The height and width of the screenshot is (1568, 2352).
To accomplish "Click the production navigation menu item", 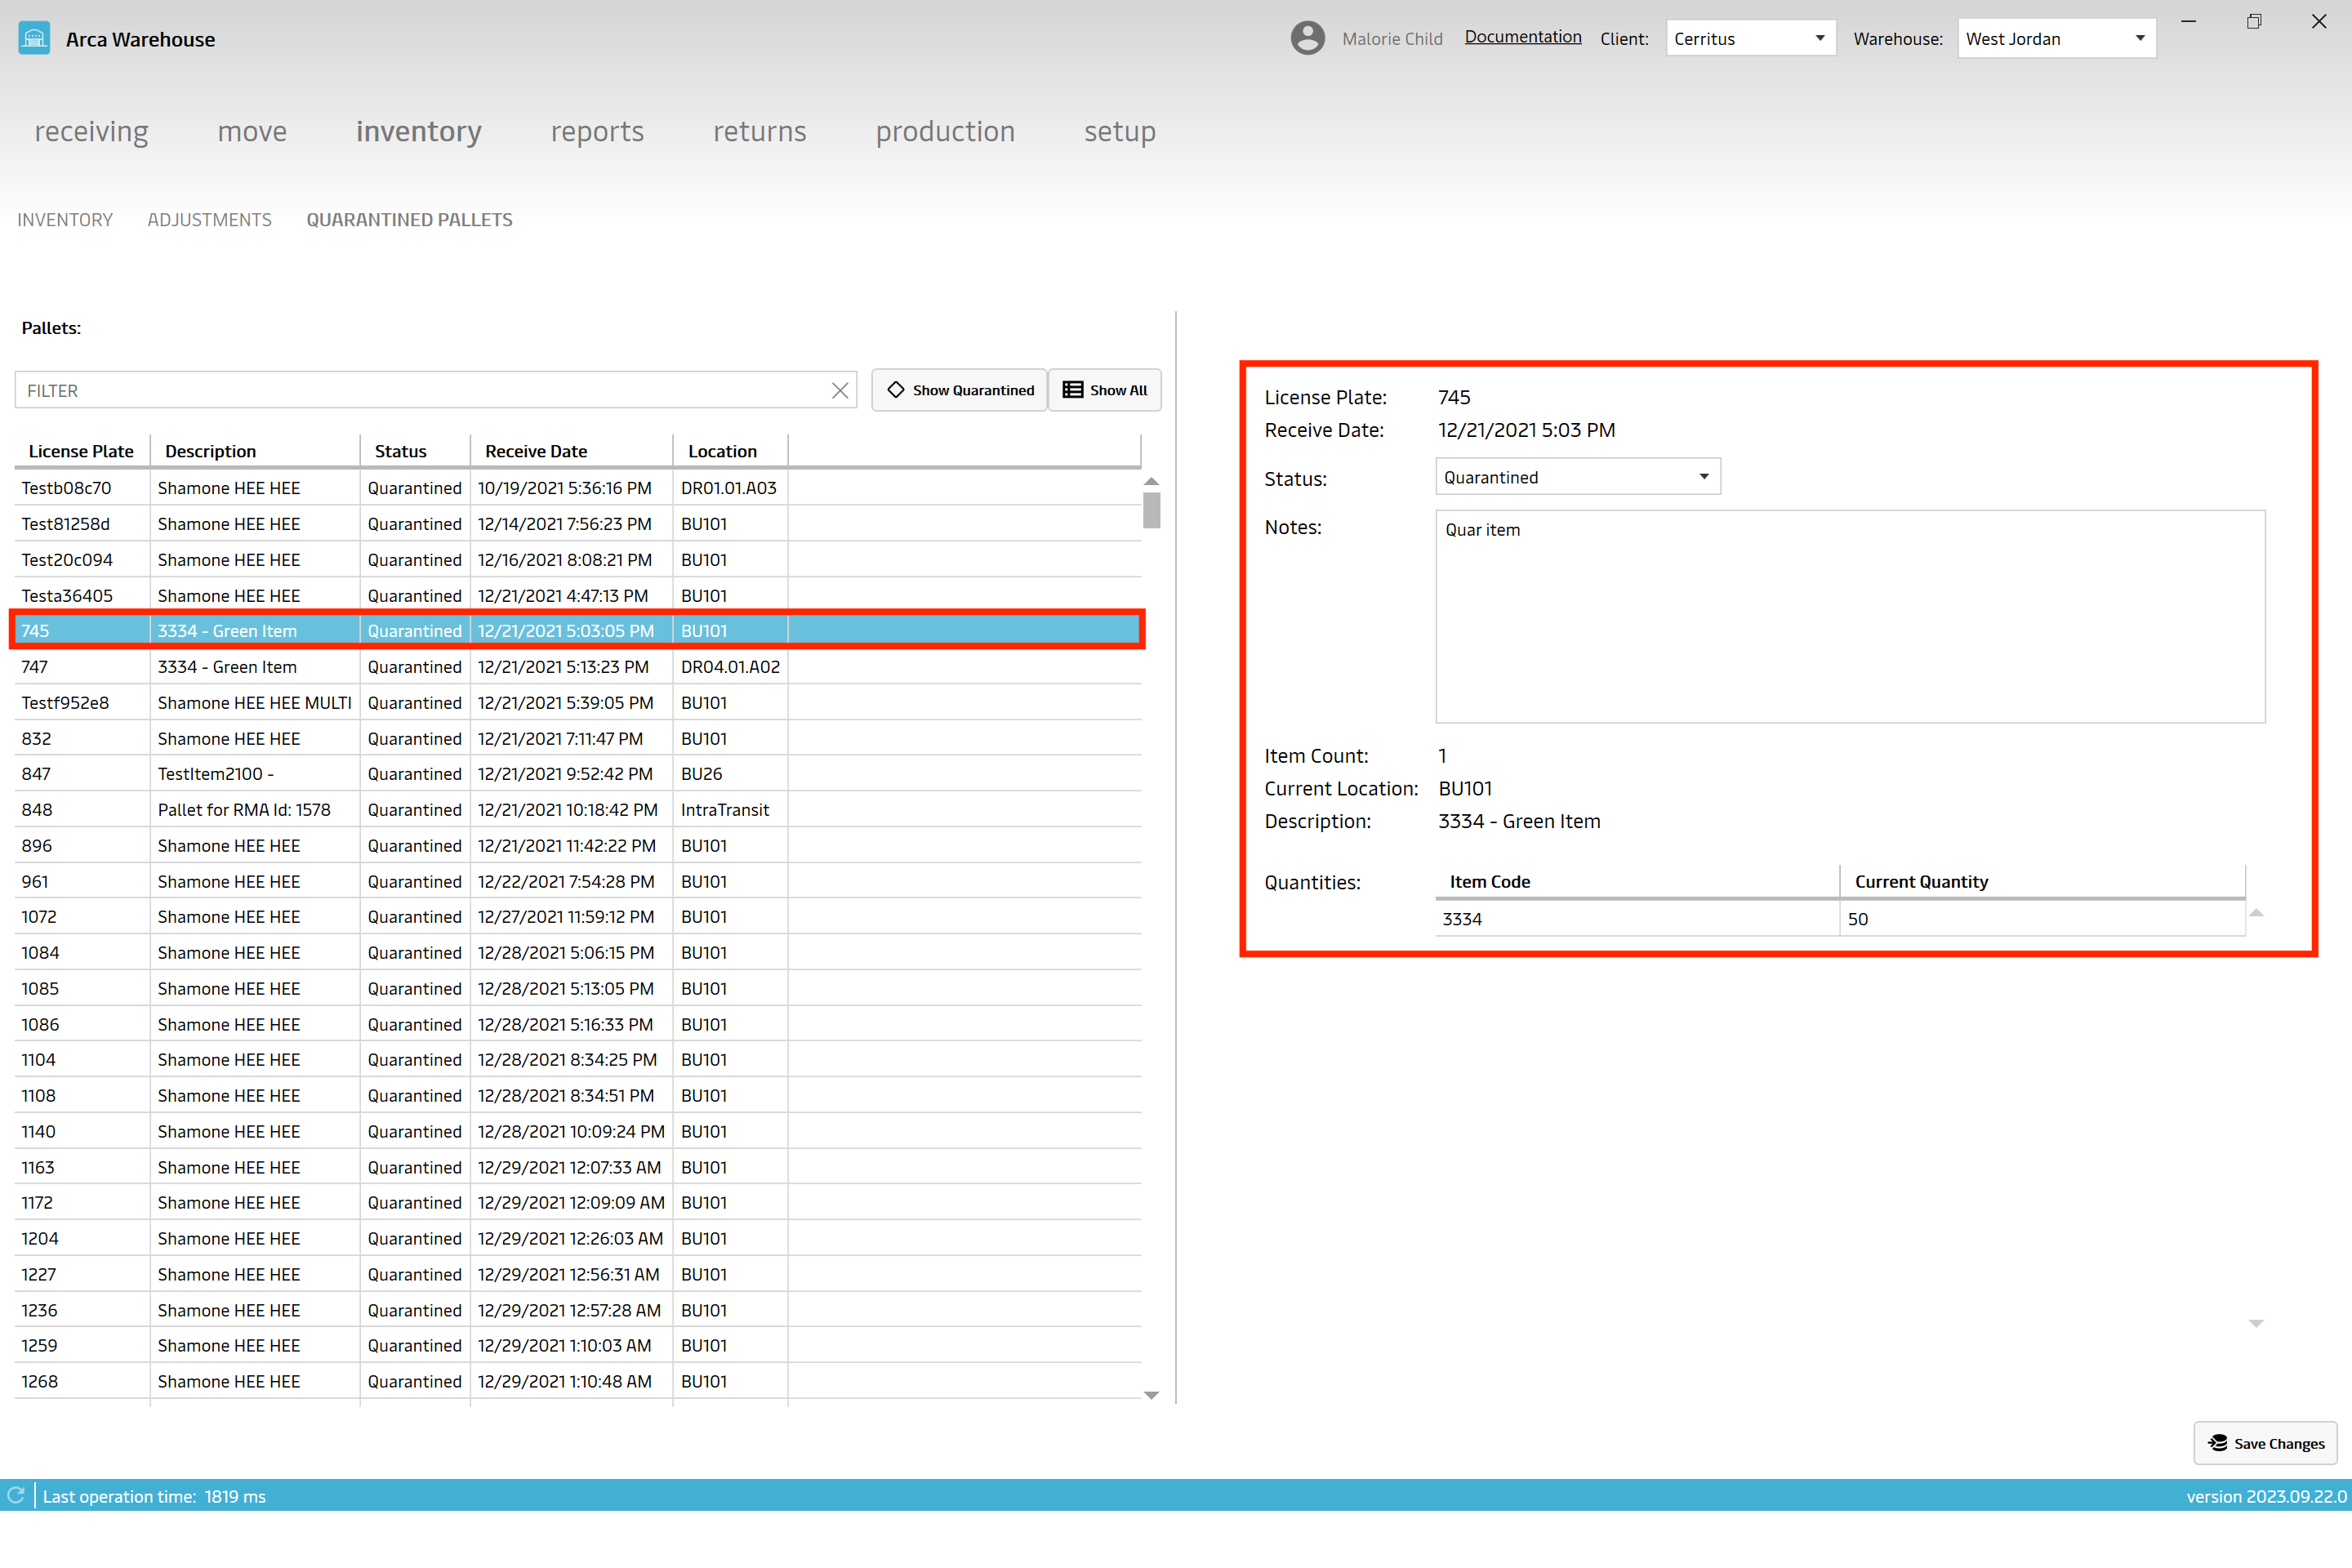I will click(945, 131).
